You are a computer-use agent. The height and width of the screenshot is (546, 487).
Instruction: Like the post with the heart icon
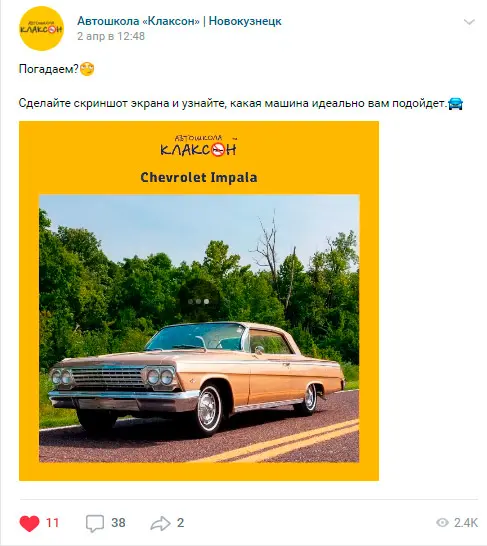coord(29,523)
